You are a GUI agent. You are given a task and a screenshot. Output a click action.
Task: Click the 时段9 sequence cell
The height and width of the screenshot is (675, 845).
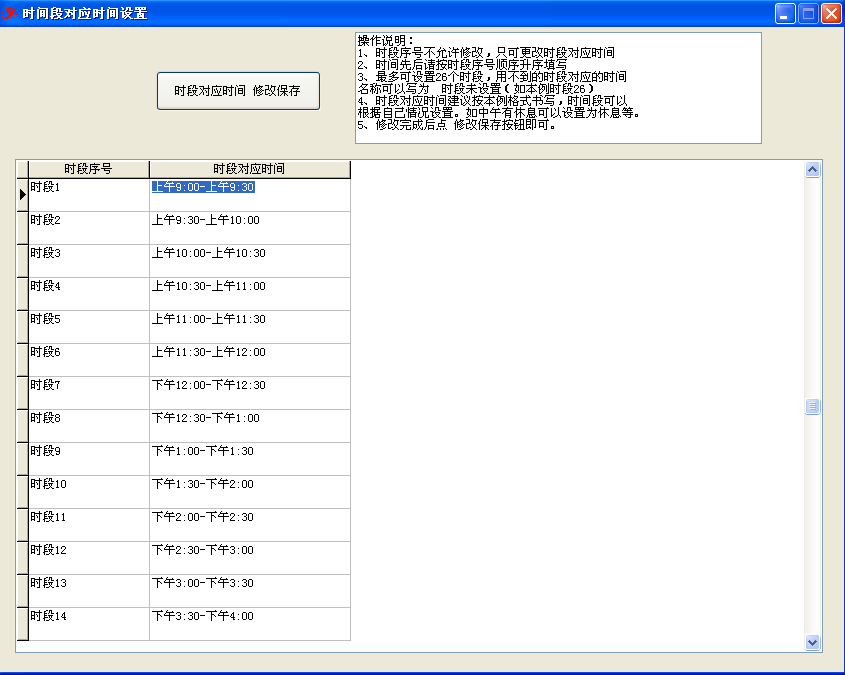[x=88, y=459]
